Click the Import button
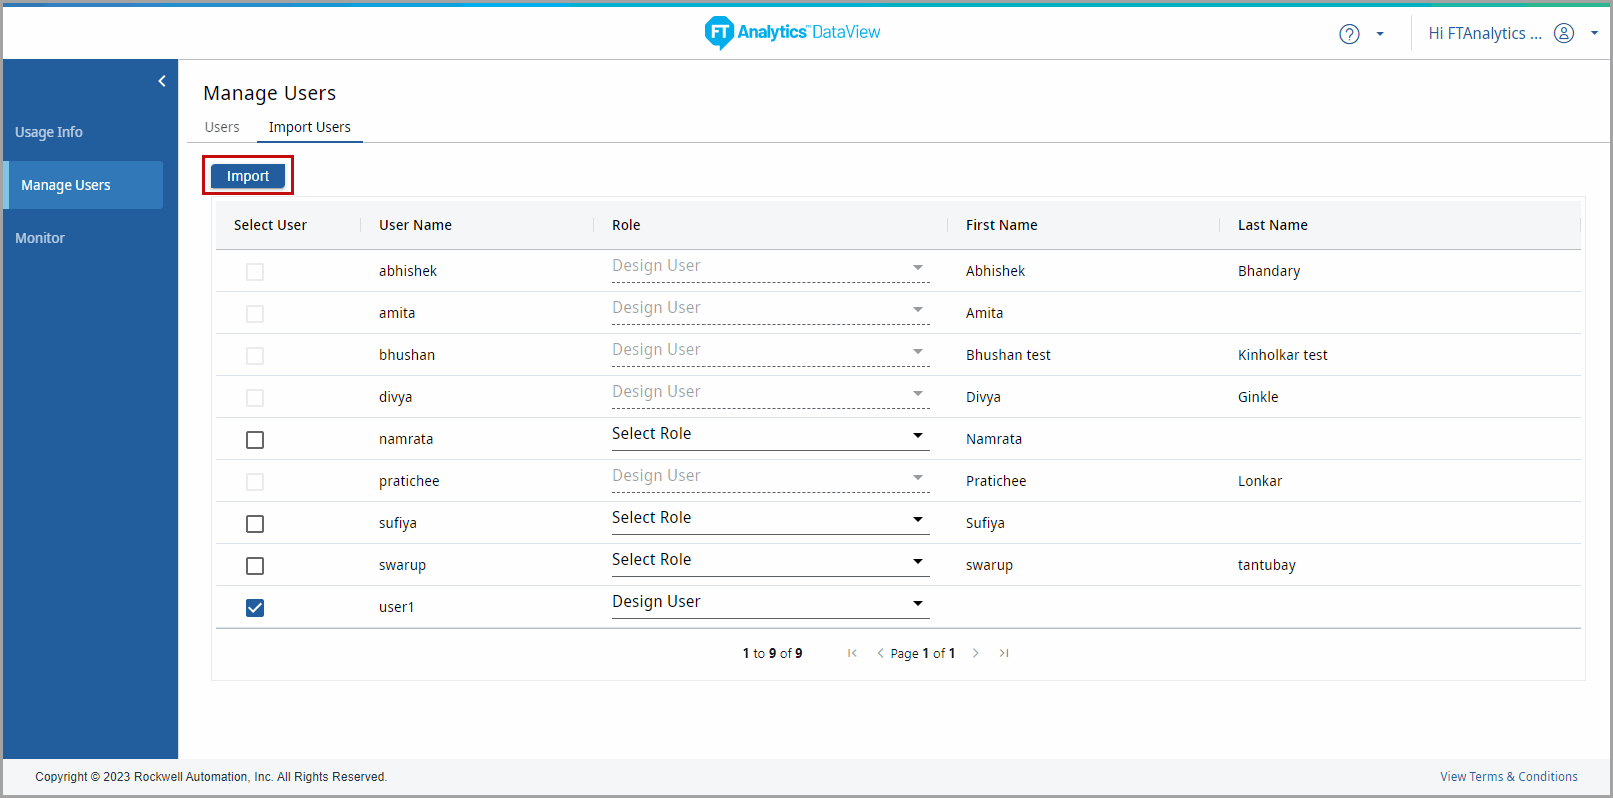Viewport: 1613px width, 798px height. point(248,176)
